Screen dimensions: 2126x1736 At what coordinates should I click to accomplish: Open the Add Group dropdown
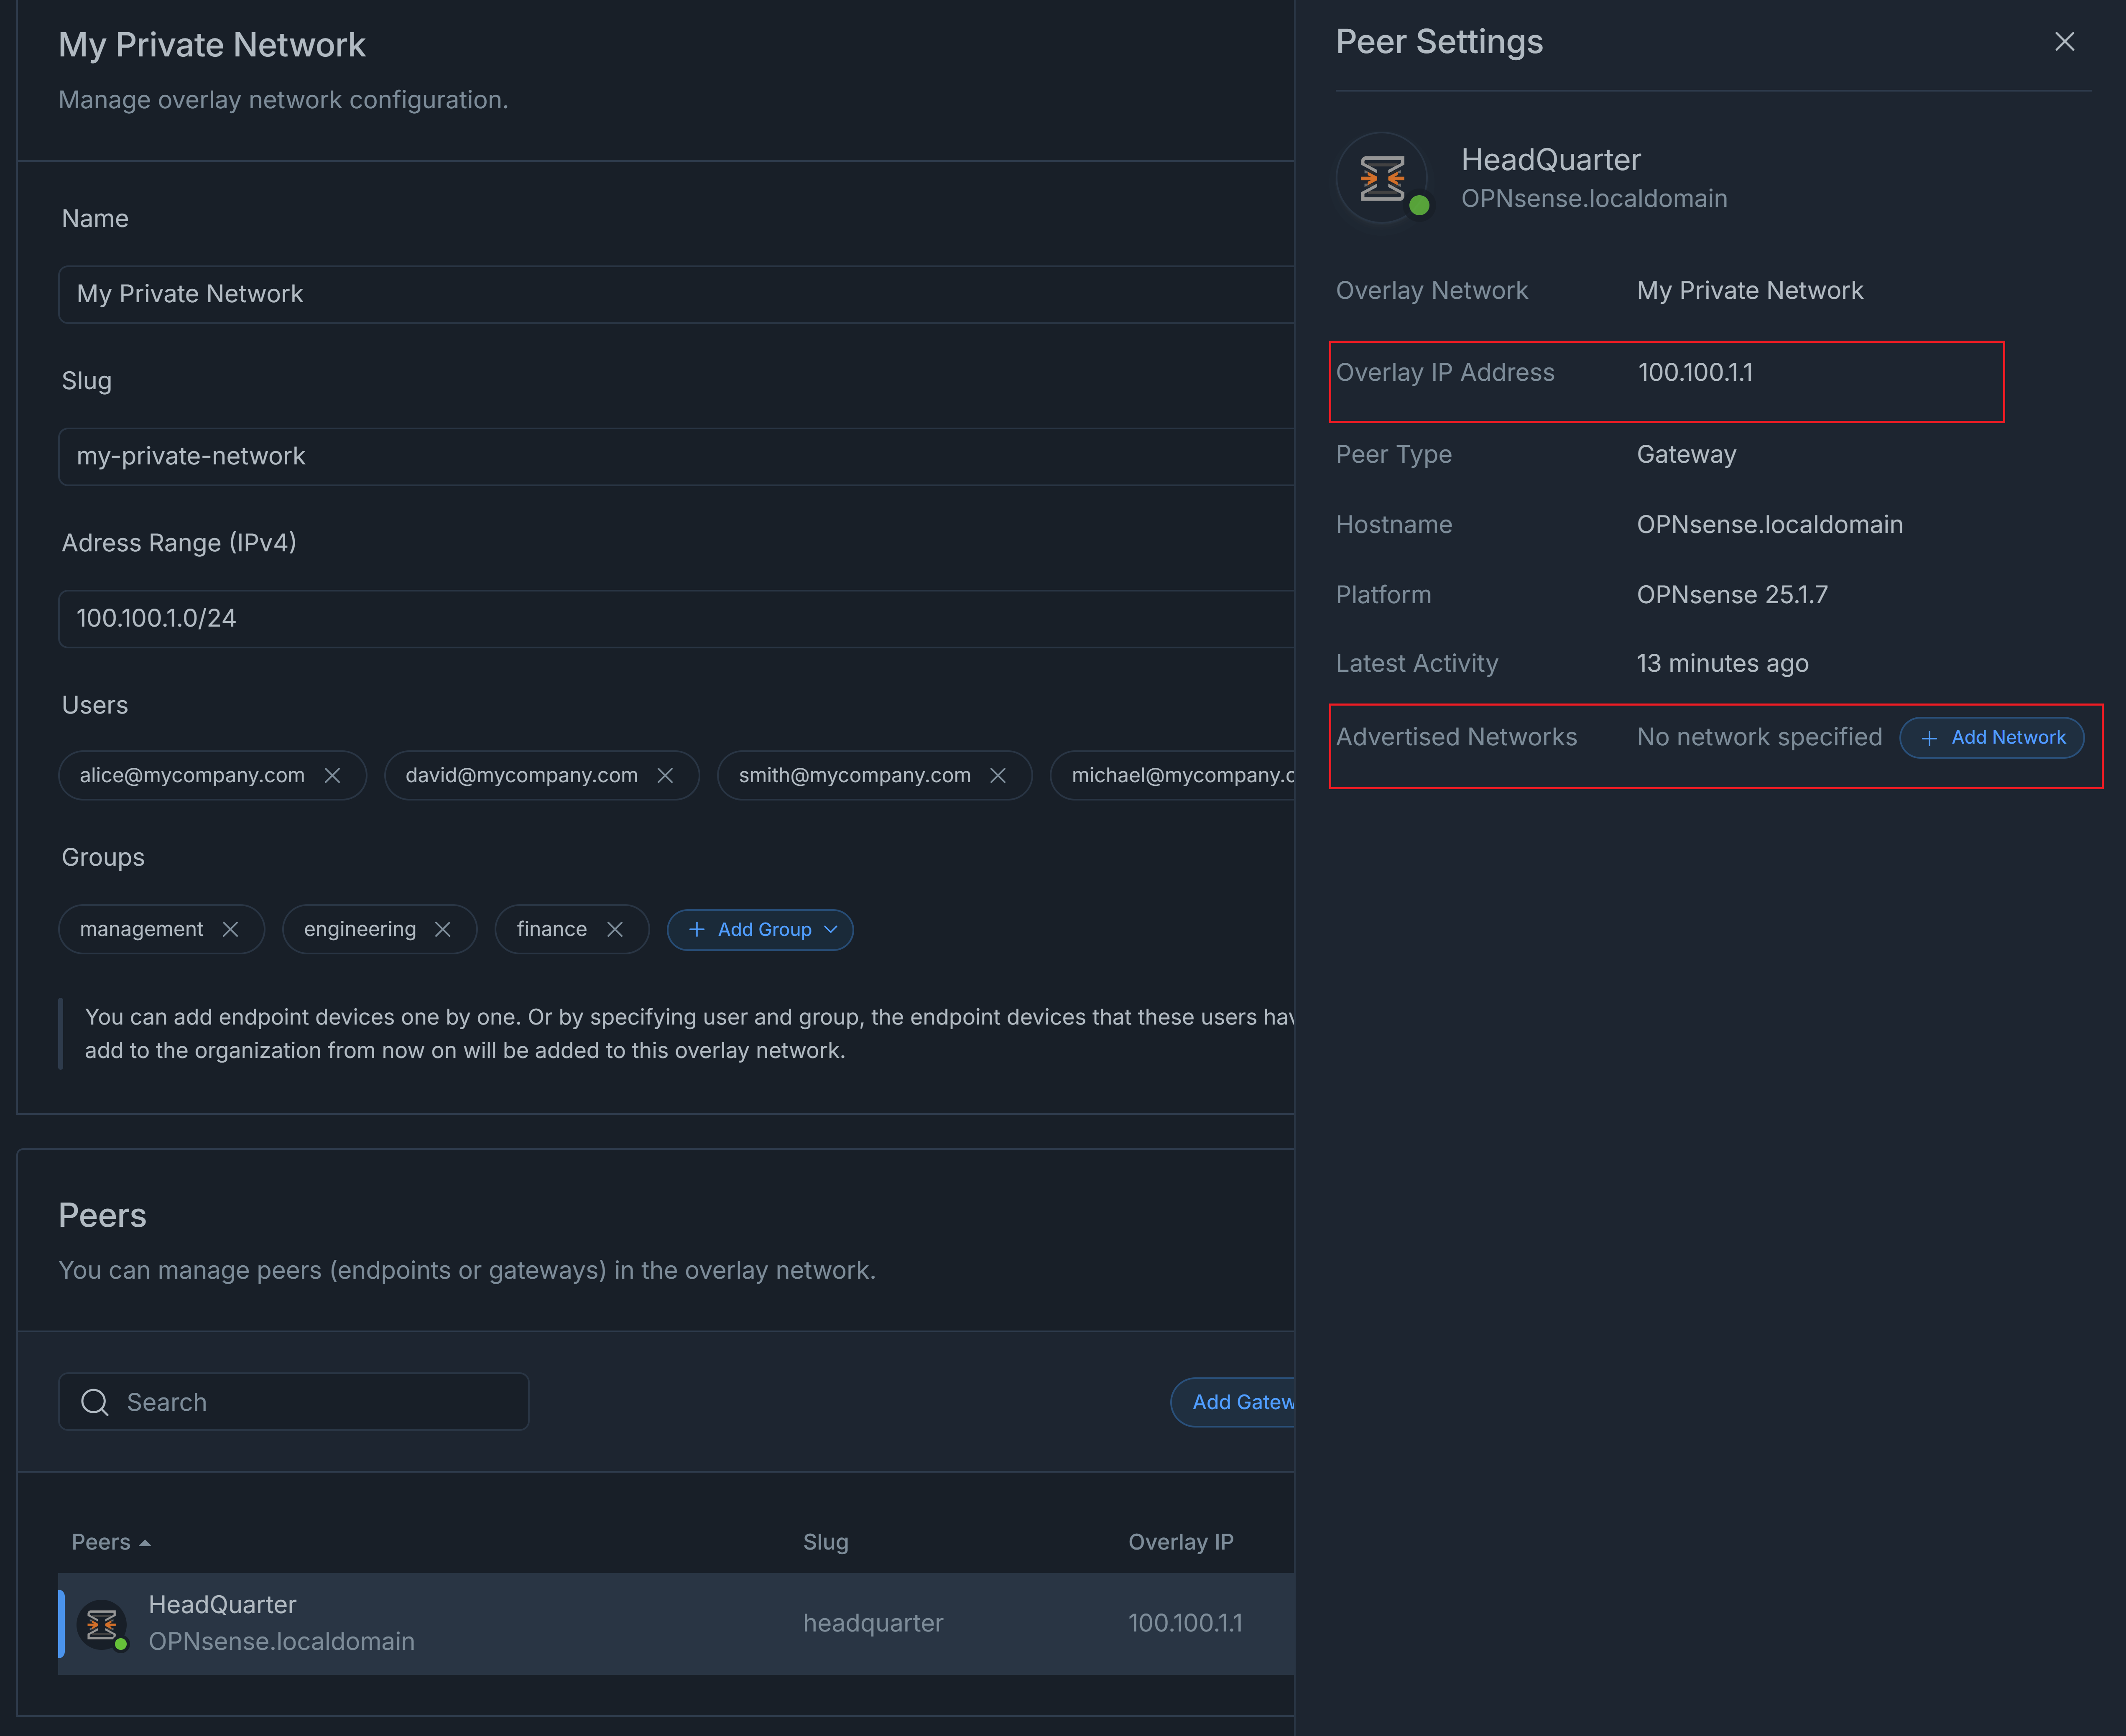coord(760,930)
